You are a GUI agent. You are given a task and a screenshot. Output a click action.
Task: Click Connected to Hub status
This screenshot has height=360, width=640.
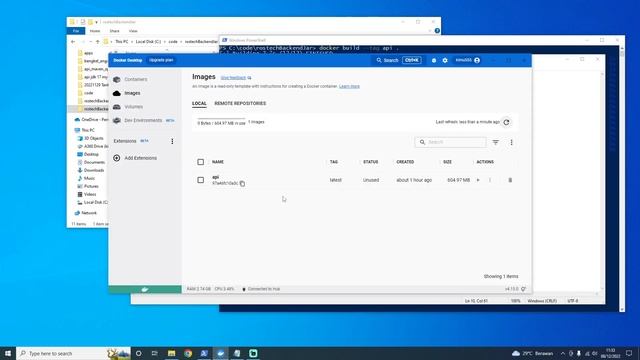click(x=261, y=289)
